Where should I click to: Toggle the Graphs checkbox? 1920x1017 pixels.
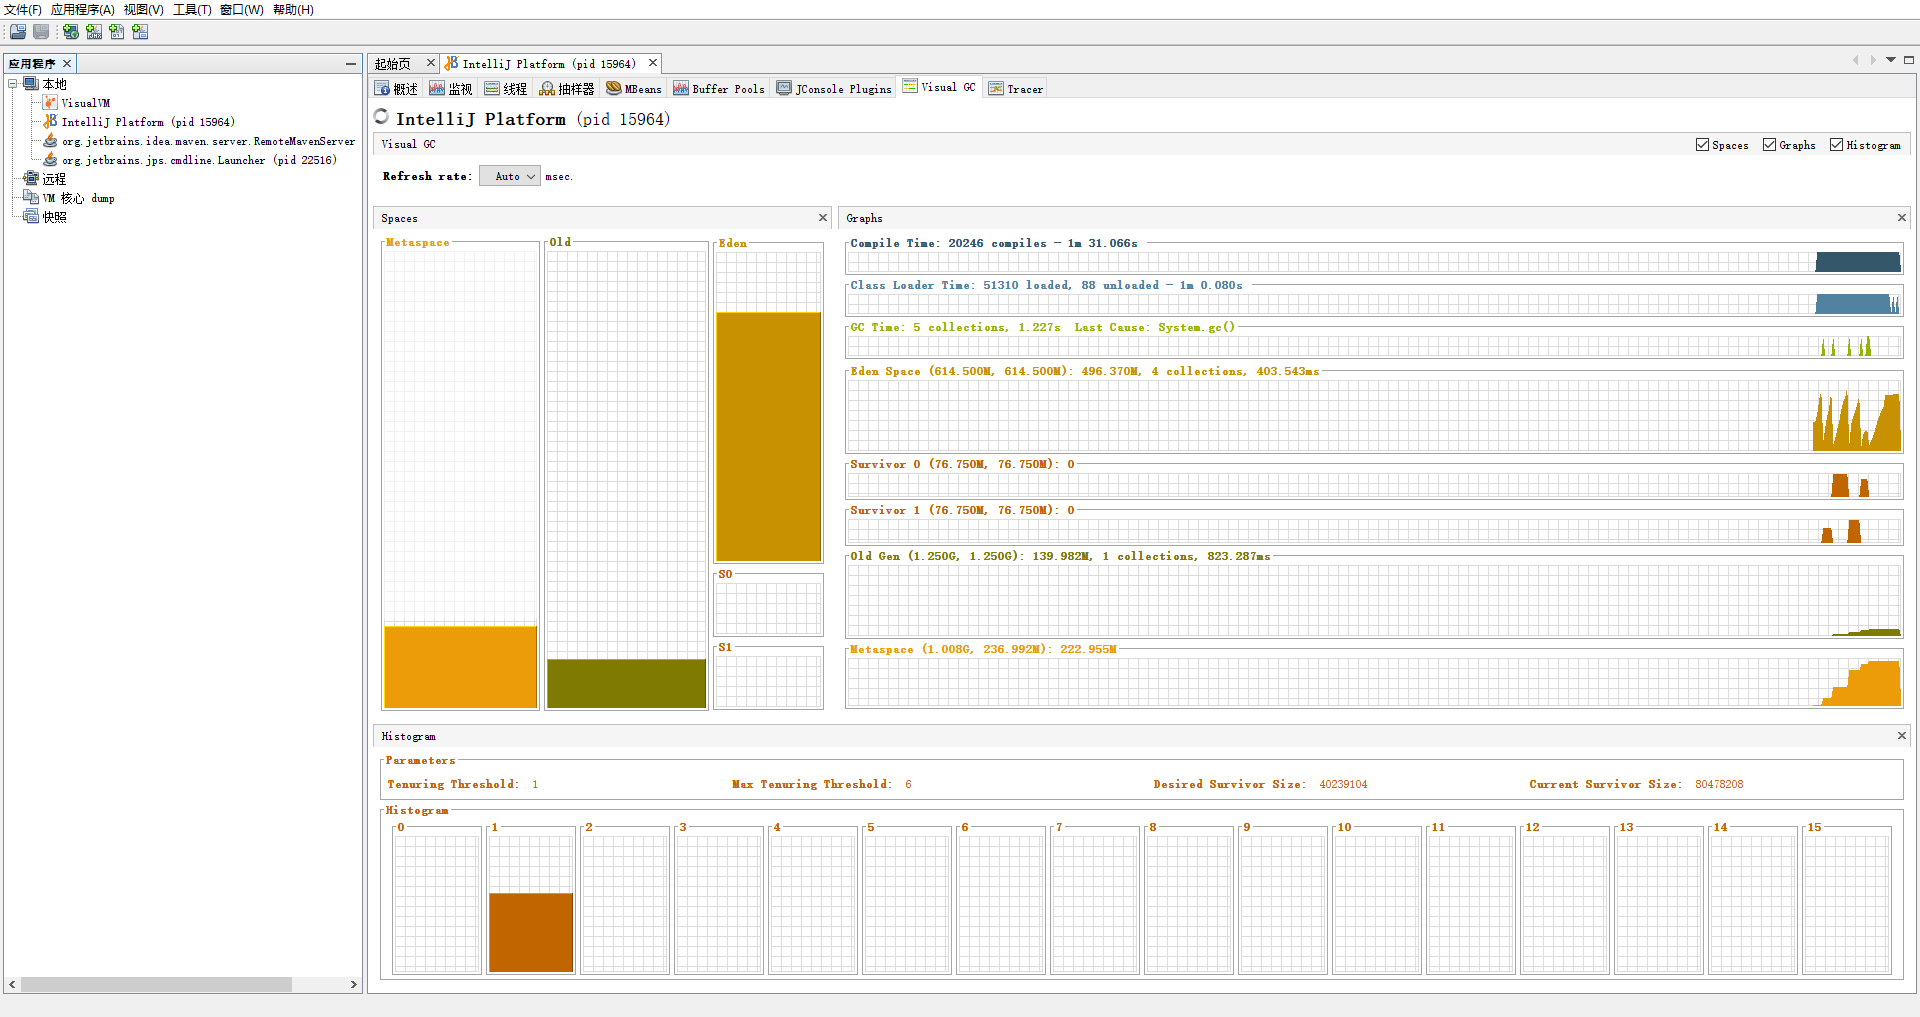click(x=1769, y=145)
